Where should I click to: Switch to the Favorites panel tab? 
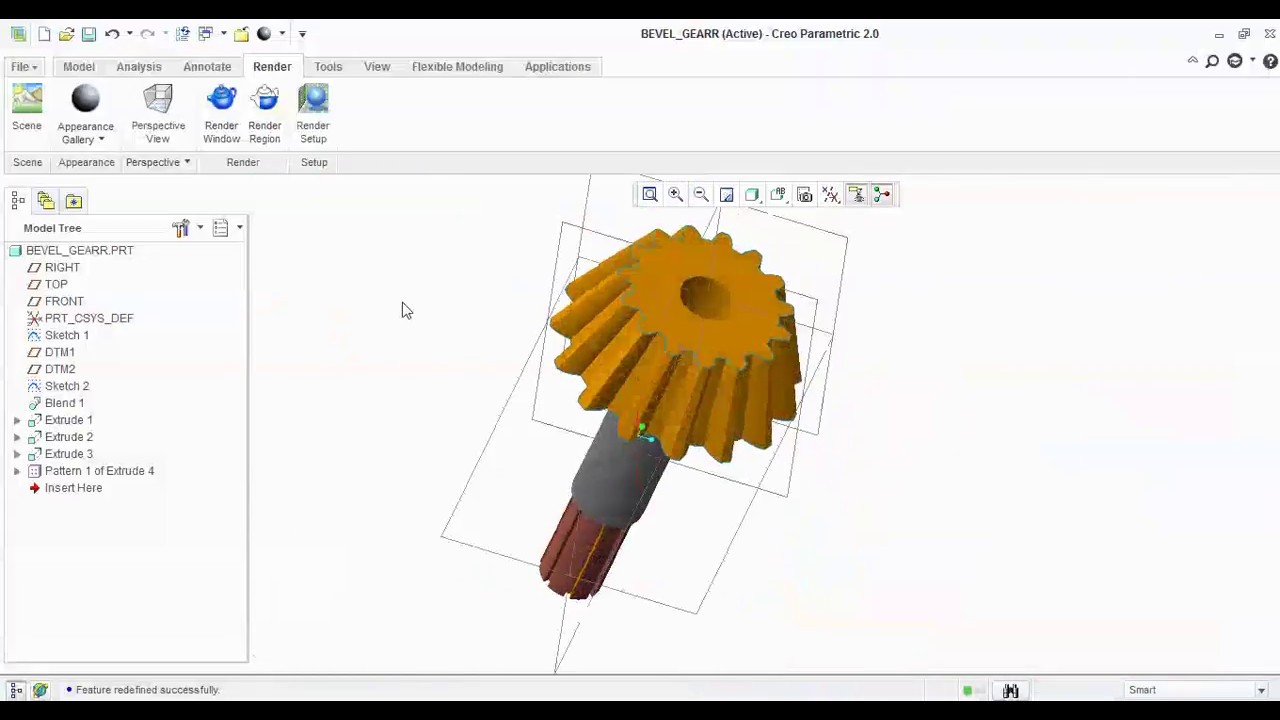[74, 201]
